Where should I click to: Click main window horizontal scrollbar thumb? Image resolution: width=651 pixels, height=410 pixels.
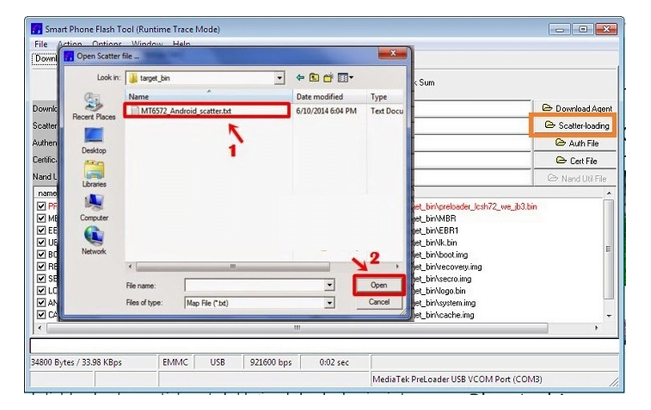(297, 328)
